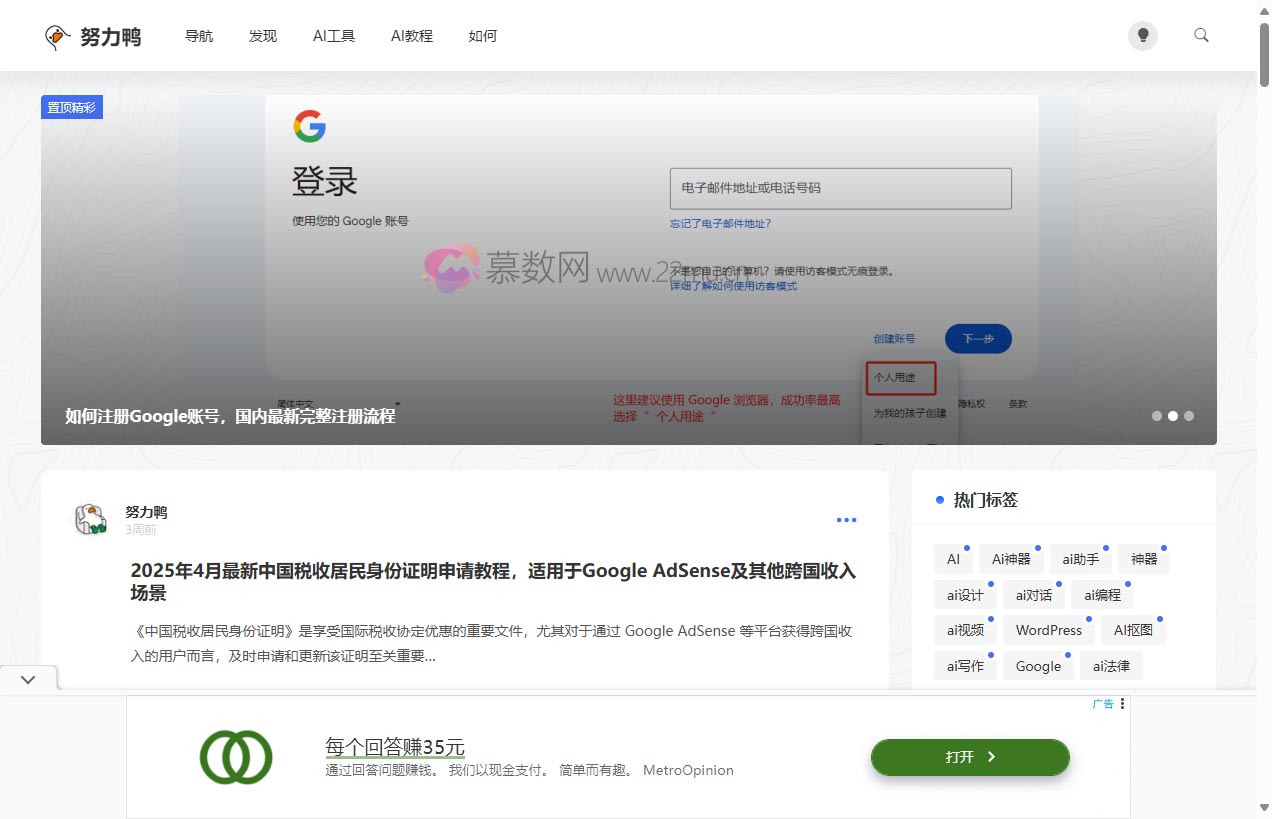Click the 努力鸭 author avatar
Screen dimensions: 1272x819
91,519
